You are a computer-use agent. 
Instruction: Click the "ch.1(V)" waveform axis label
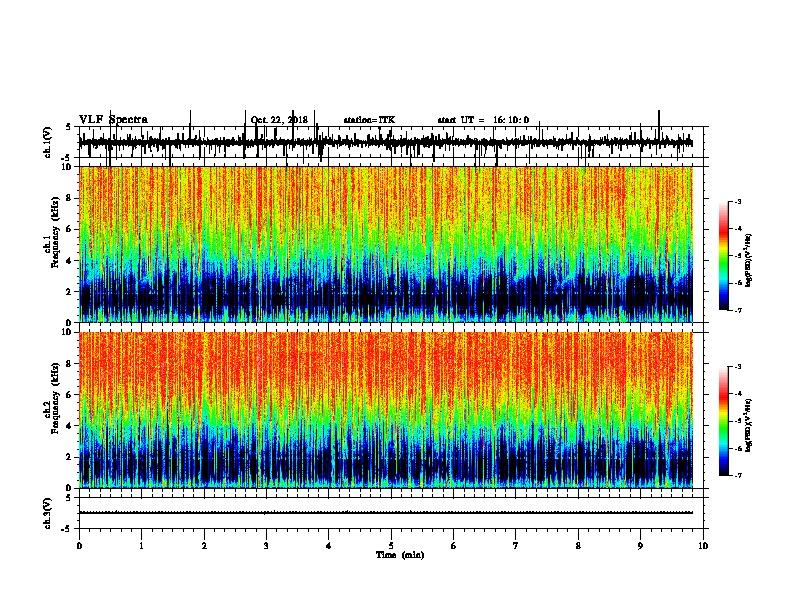click(48, 142)
